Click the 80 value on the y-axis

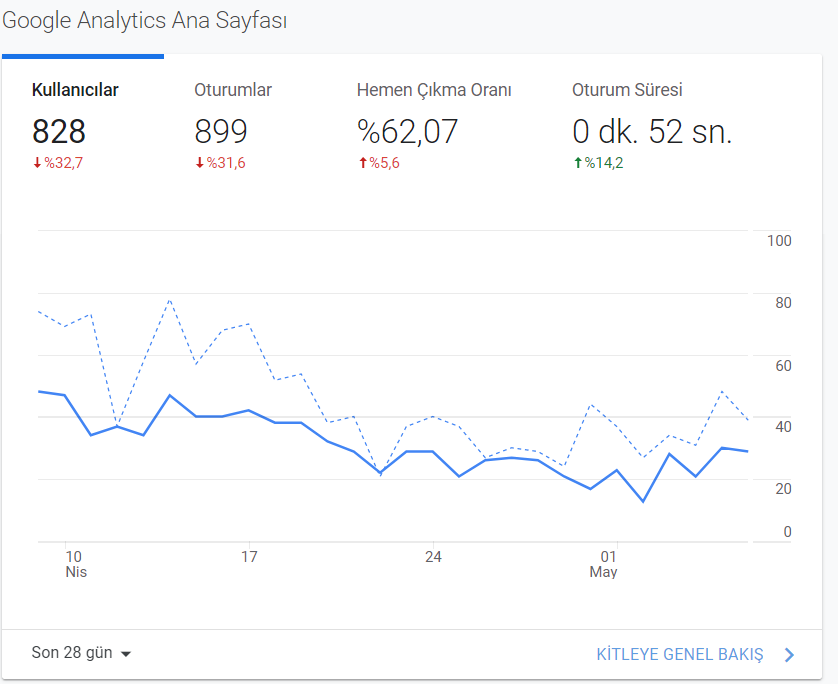point(783,303)
